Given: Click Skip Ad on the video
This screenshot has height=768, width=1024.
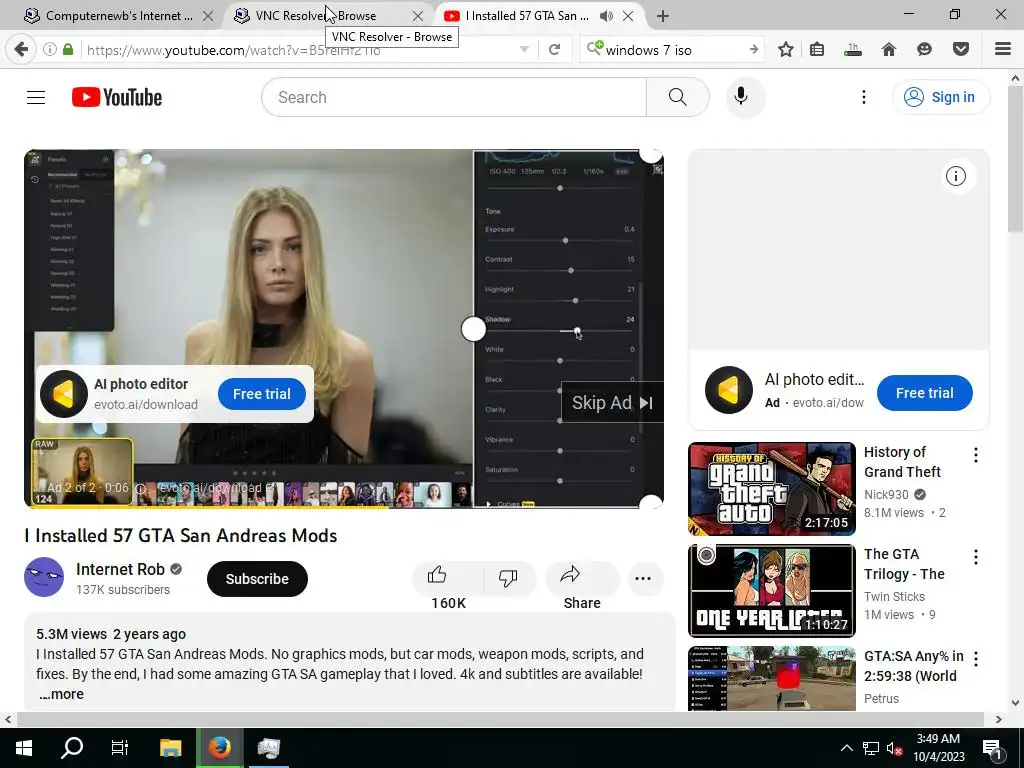Looking at the screenshot, I should 612,403.
